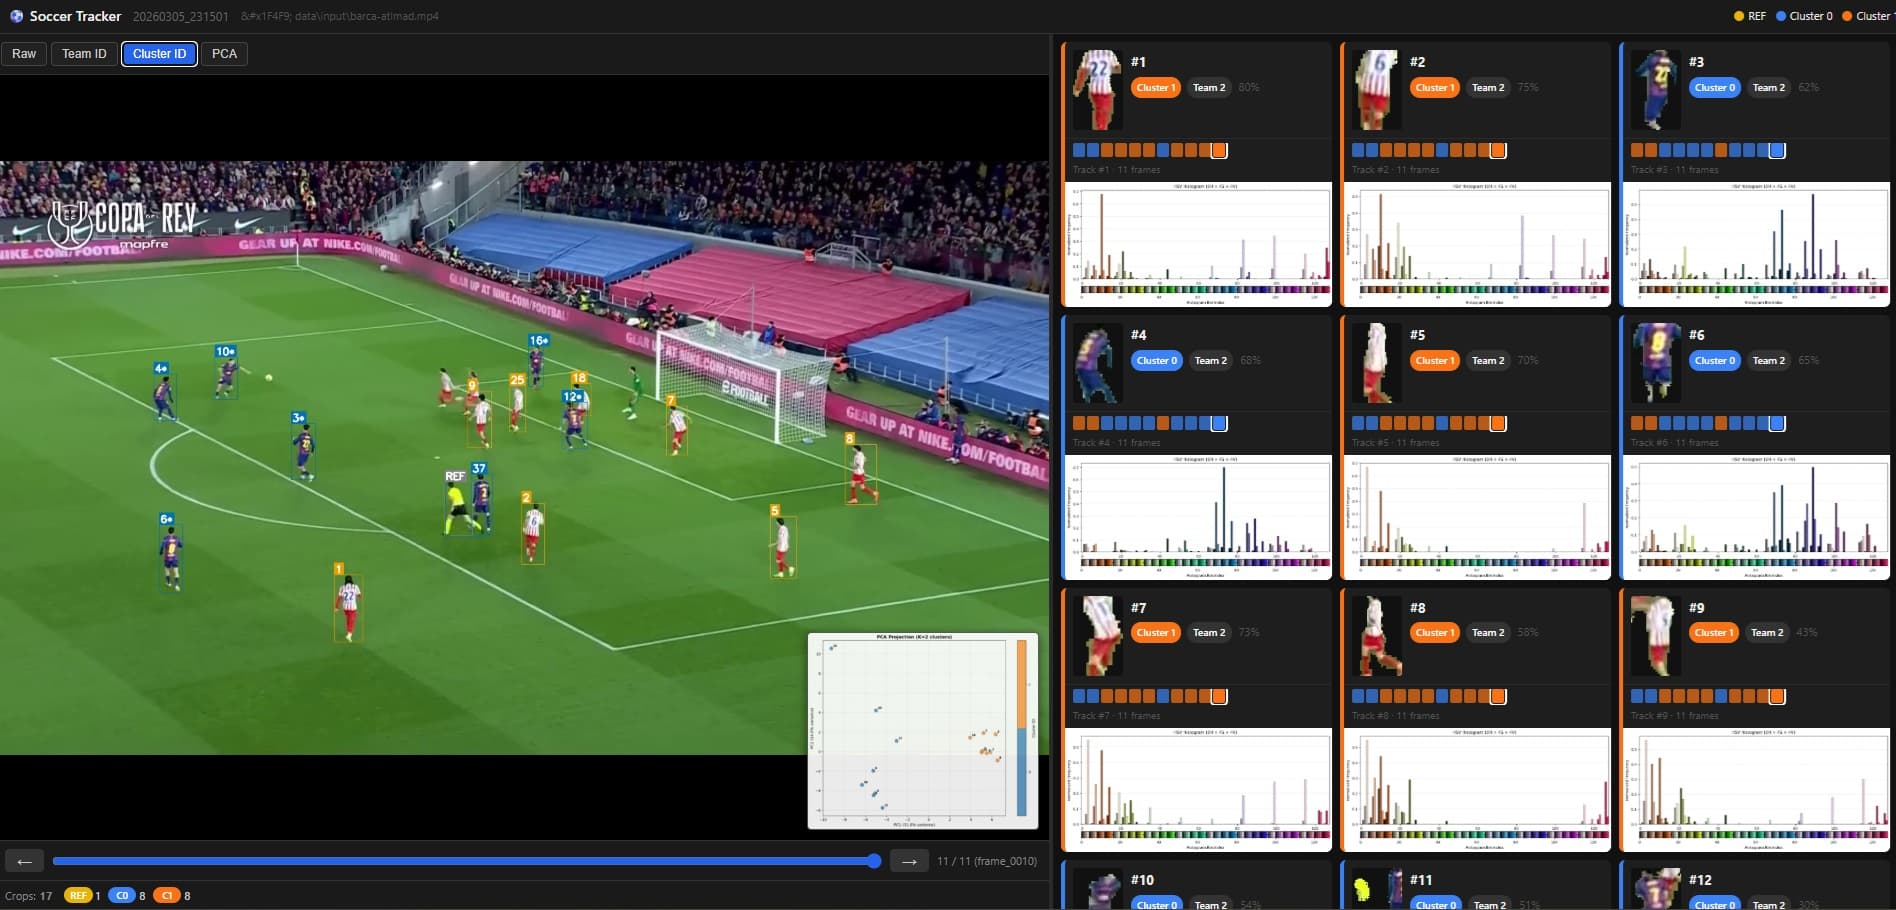
Task: Click the 80% confidence value on card #1
Action: tap(1249, 88)
